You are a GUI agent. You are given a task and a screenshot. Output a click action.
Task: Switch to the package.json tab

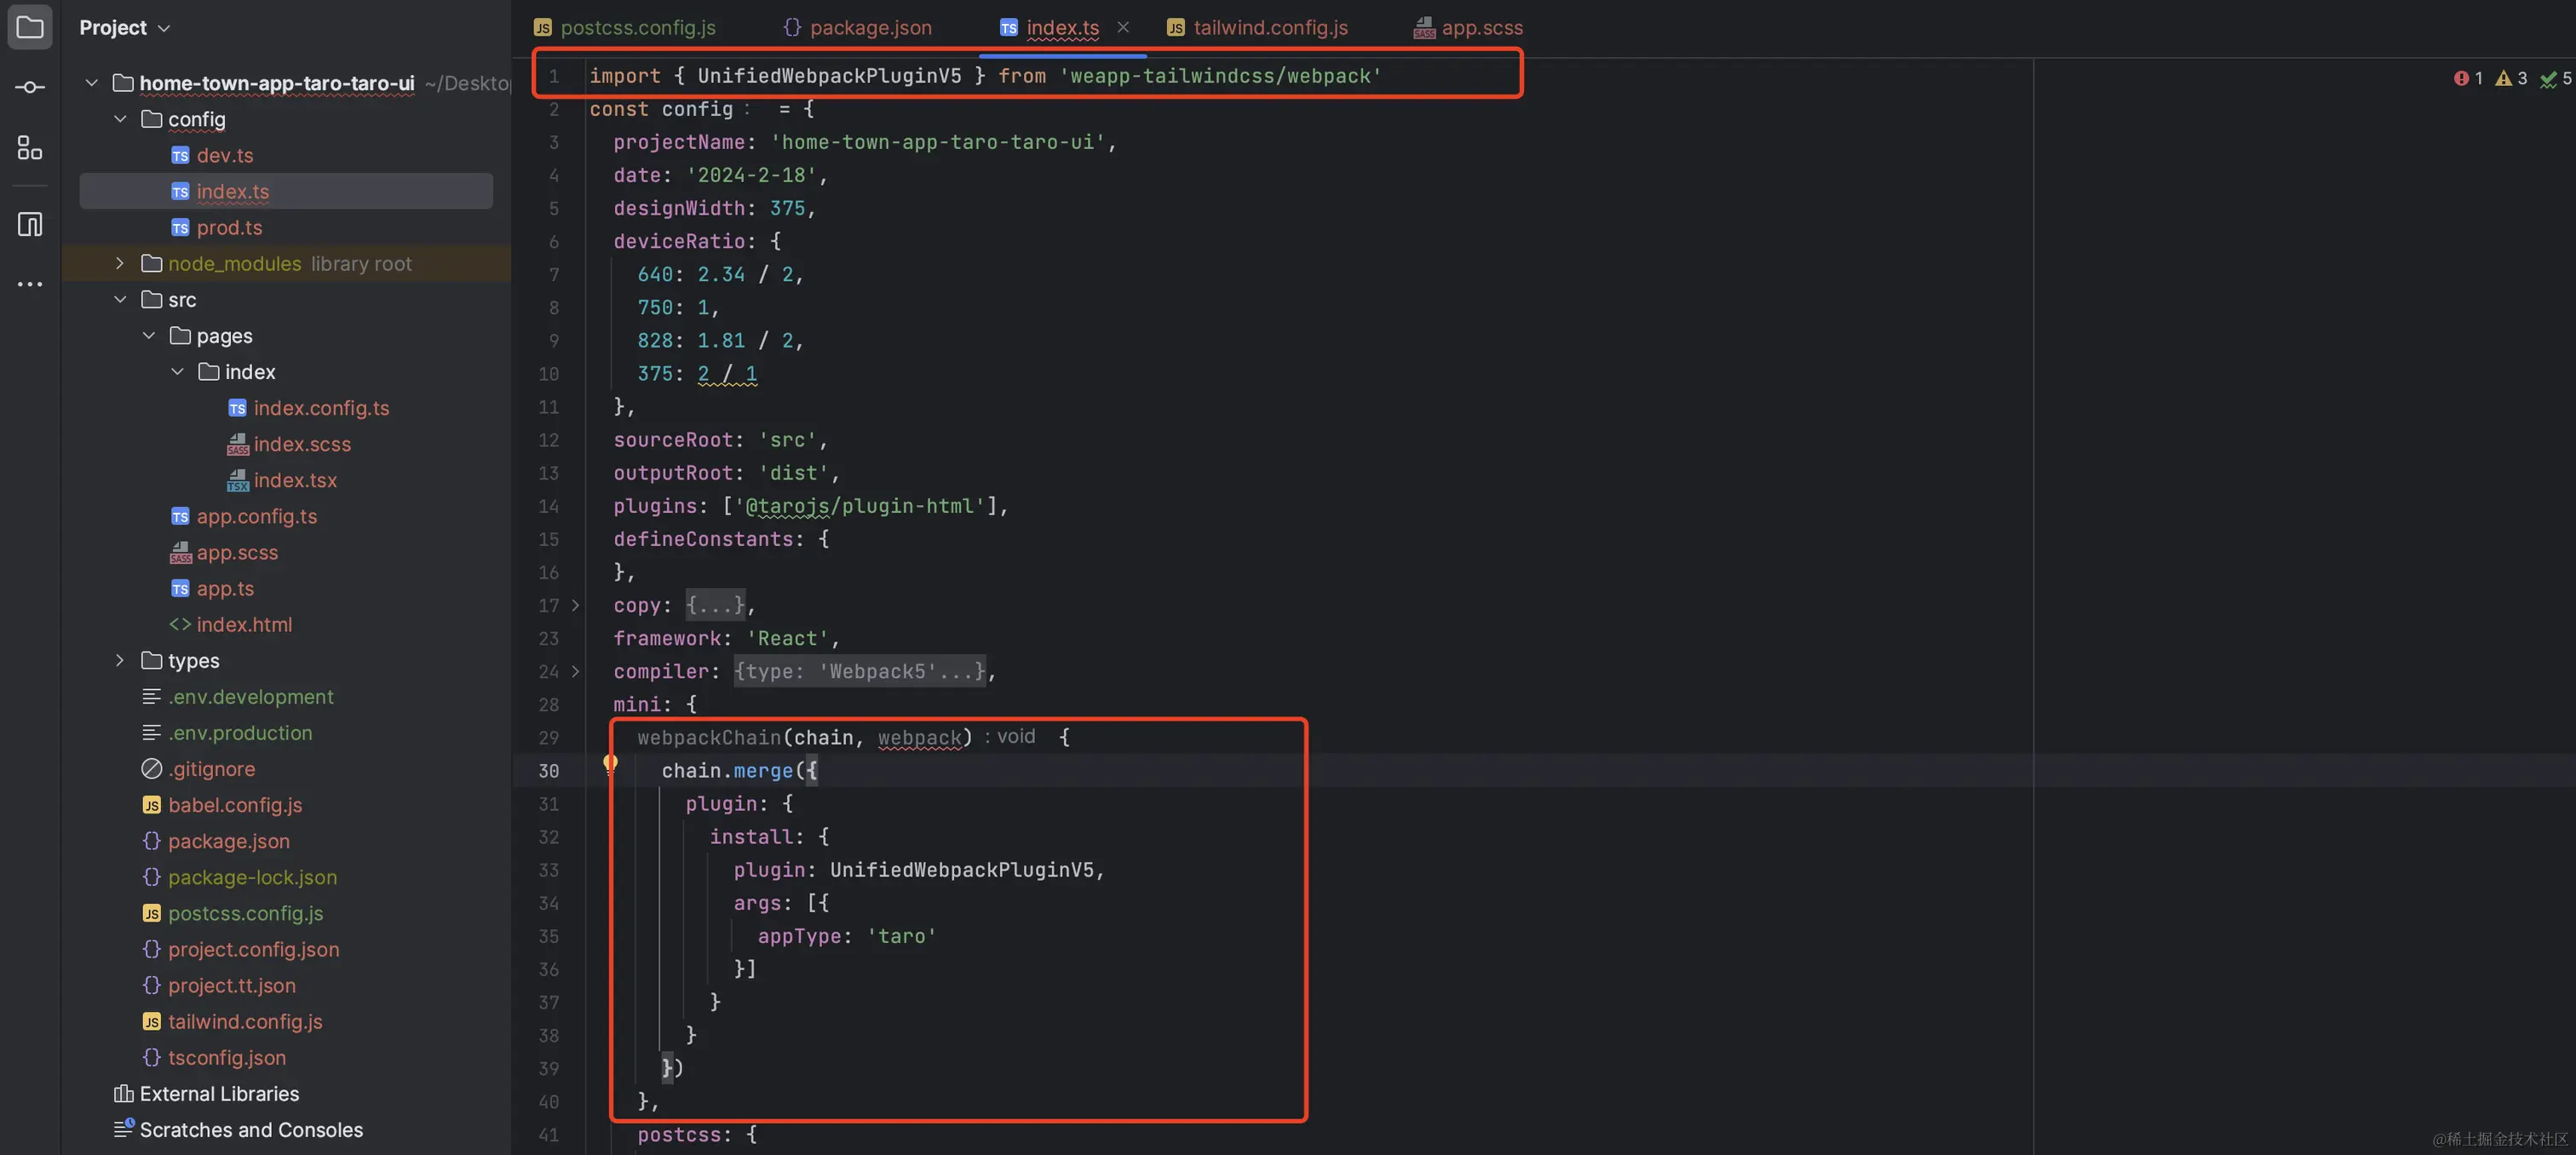[869, 27]
